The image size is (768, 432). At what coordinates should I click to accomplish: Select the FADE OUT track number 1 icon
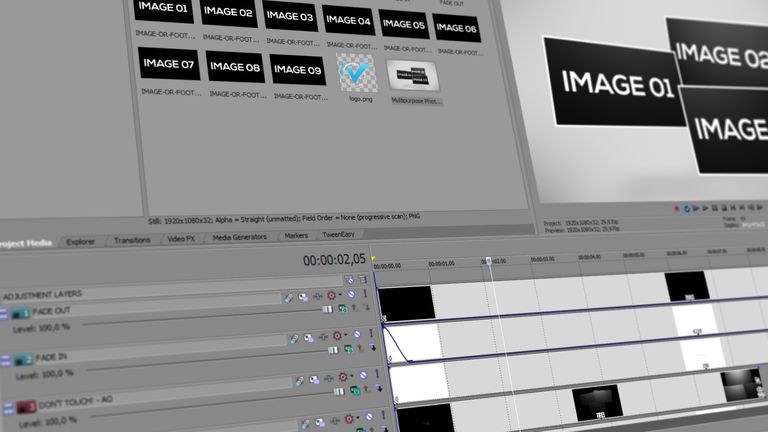coord(21,312)
